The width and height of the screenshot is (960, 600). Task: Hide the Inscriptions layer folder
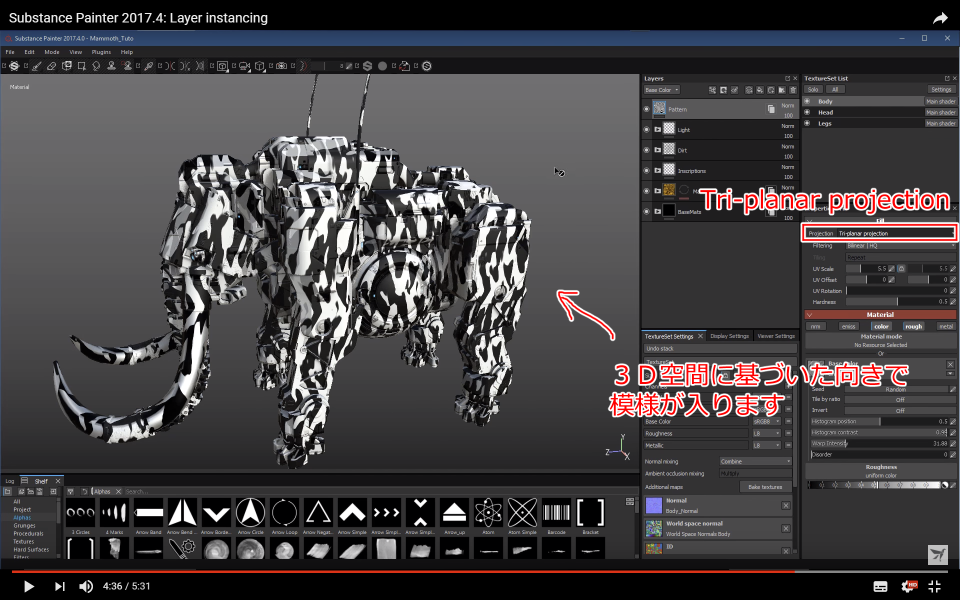pos(647,170)
